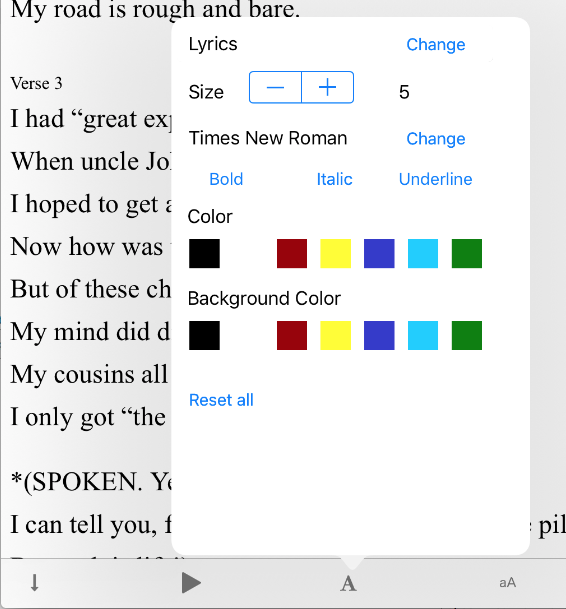Set dark blue Background Color swatch
Viewport: 566px width, 609px height.
pos(379,336)
